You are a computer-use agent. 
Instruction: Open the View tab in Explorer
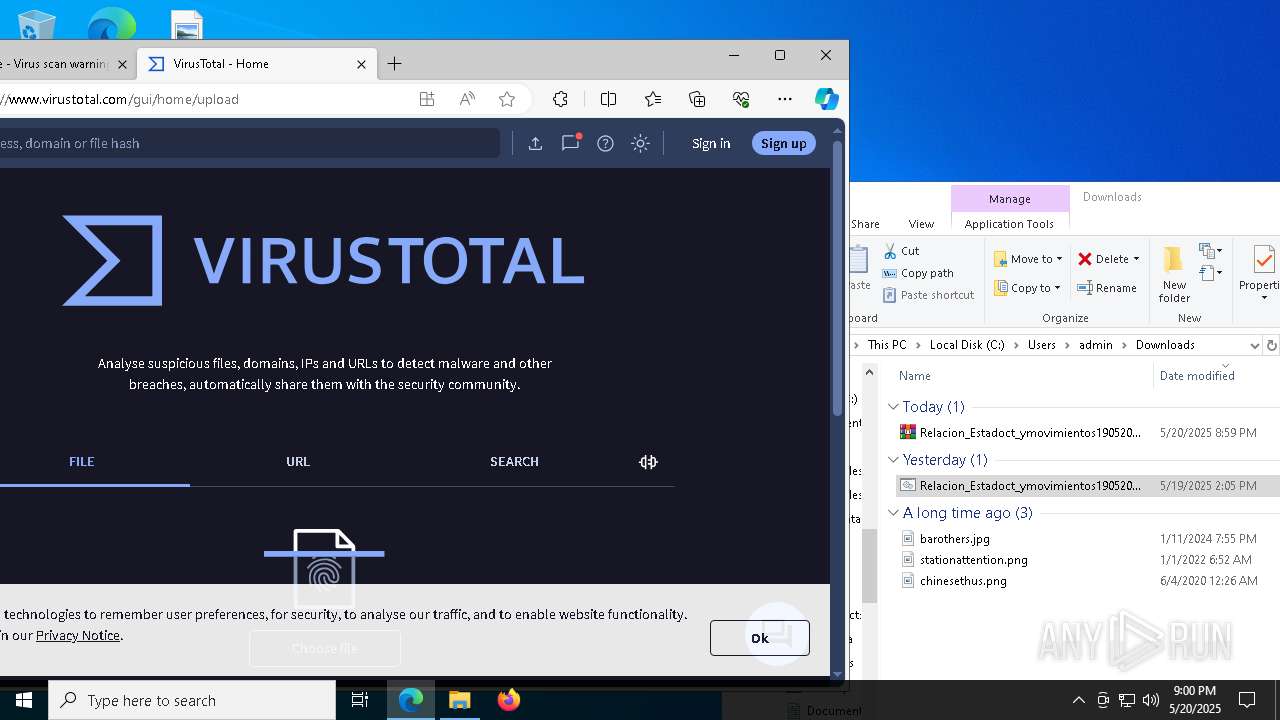pos(921,224)
